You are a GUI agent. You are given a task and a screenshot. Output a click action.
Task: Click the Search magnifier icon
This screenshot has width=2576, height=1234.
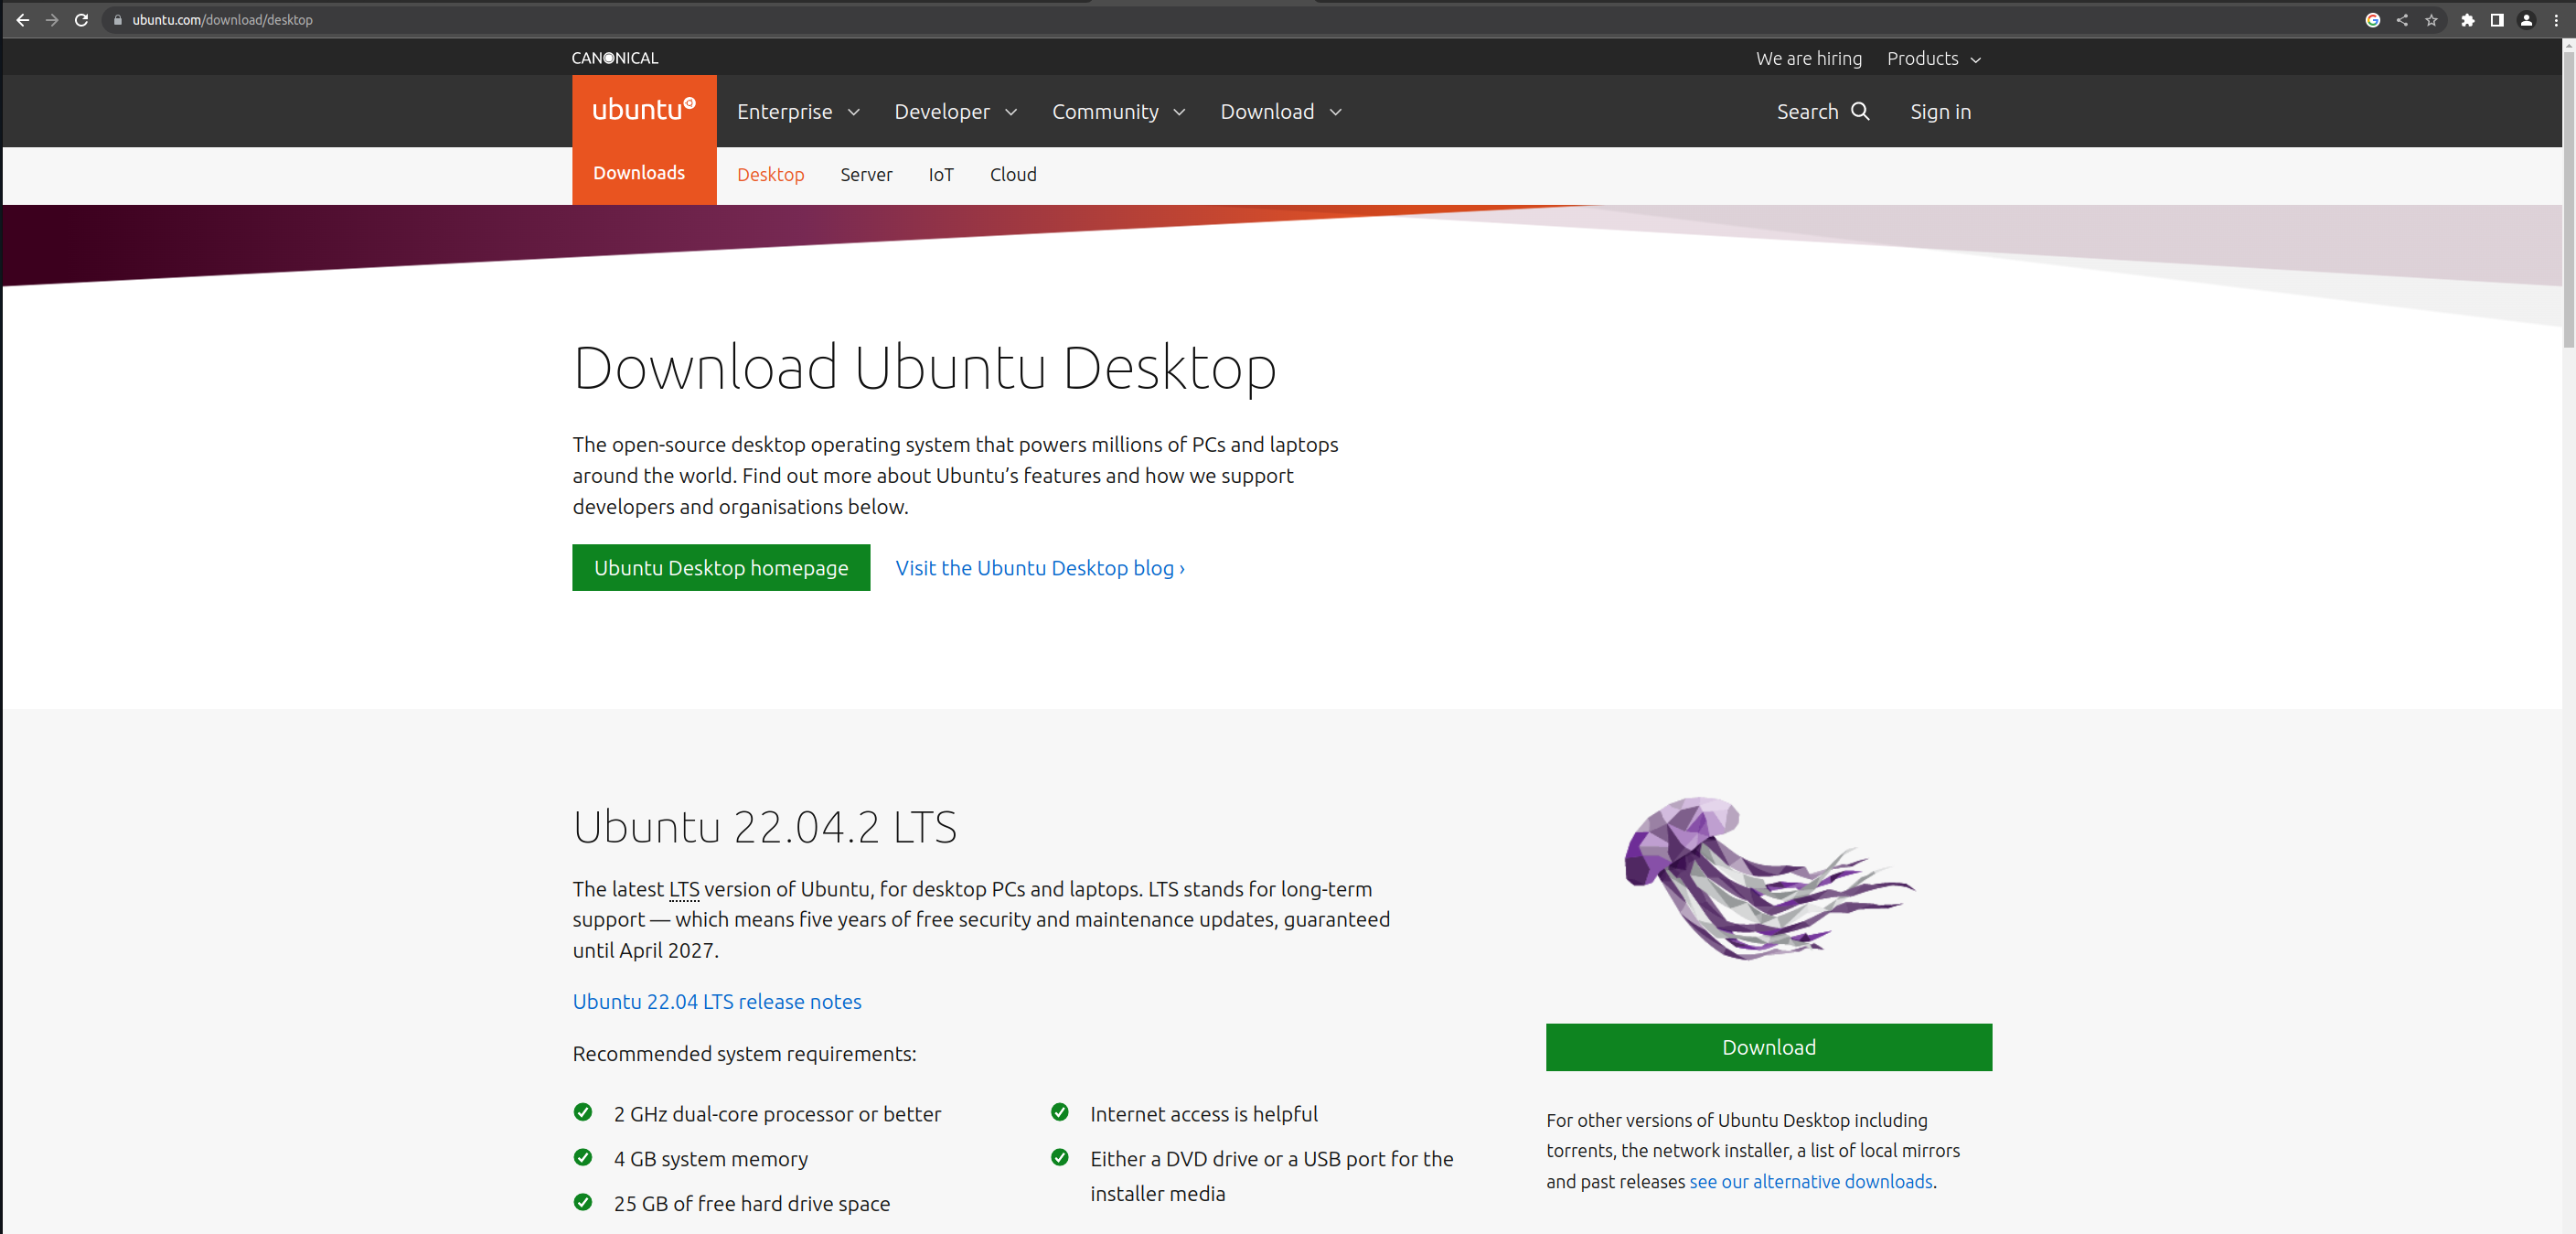1860,111
